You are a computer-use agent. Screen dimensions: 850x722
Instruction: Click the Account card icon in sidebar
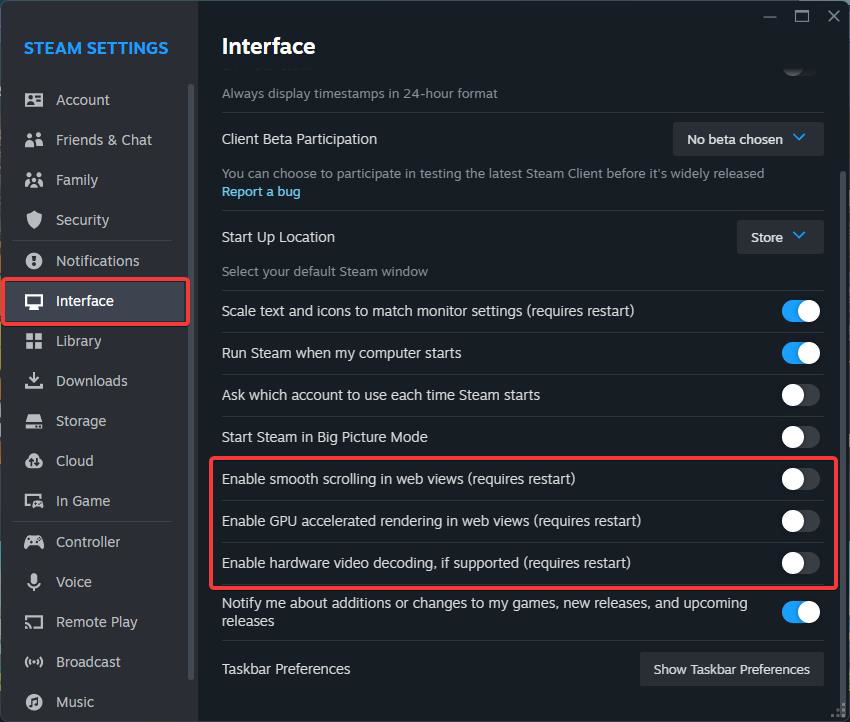click(x=34, y=100)
